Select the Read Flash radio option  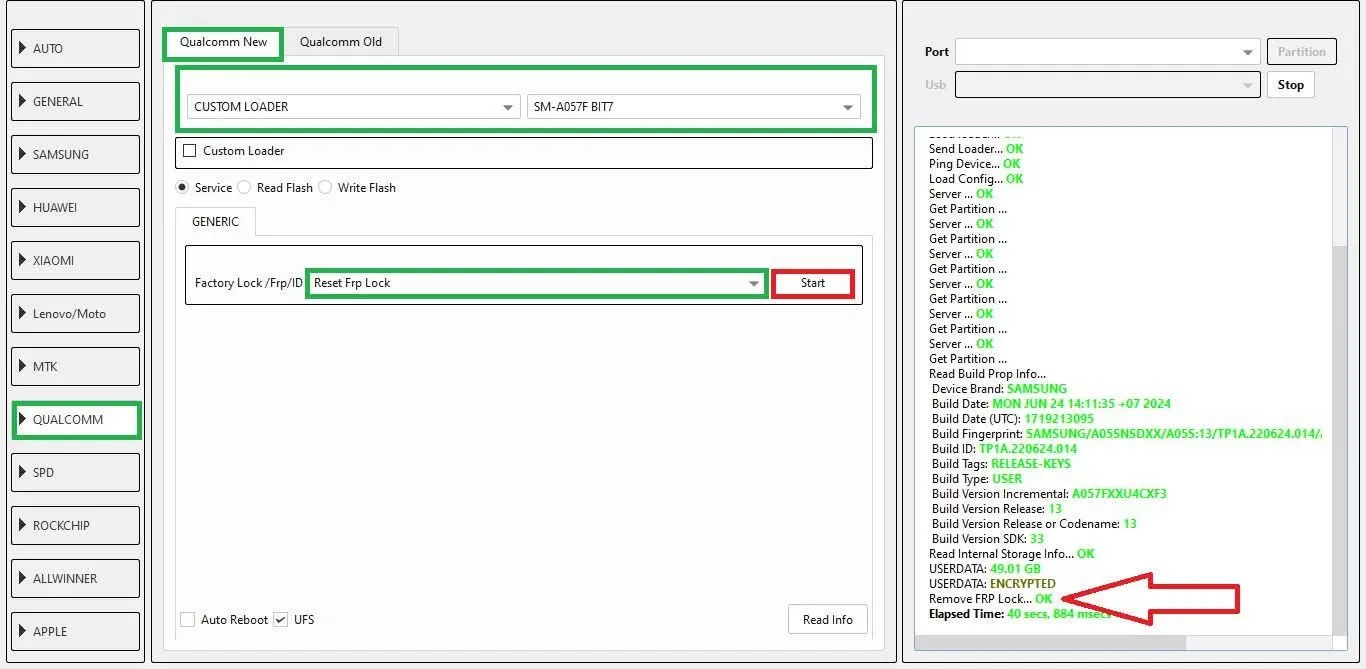point(245,188)
